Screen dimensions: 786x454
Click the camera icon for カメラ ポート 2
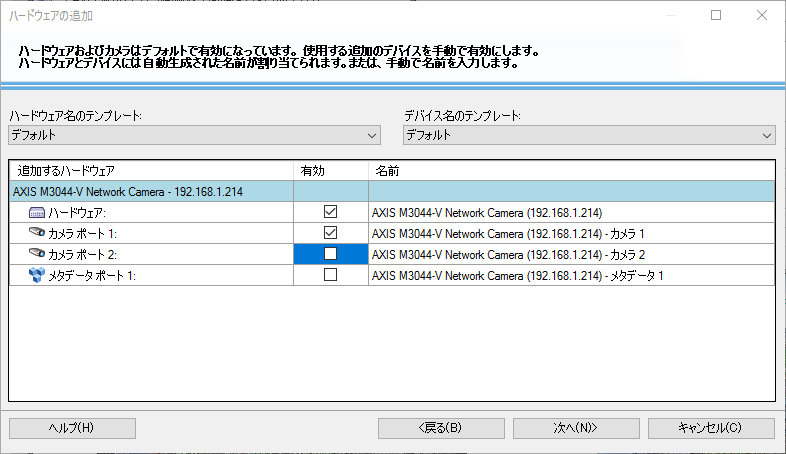(37, 253)
